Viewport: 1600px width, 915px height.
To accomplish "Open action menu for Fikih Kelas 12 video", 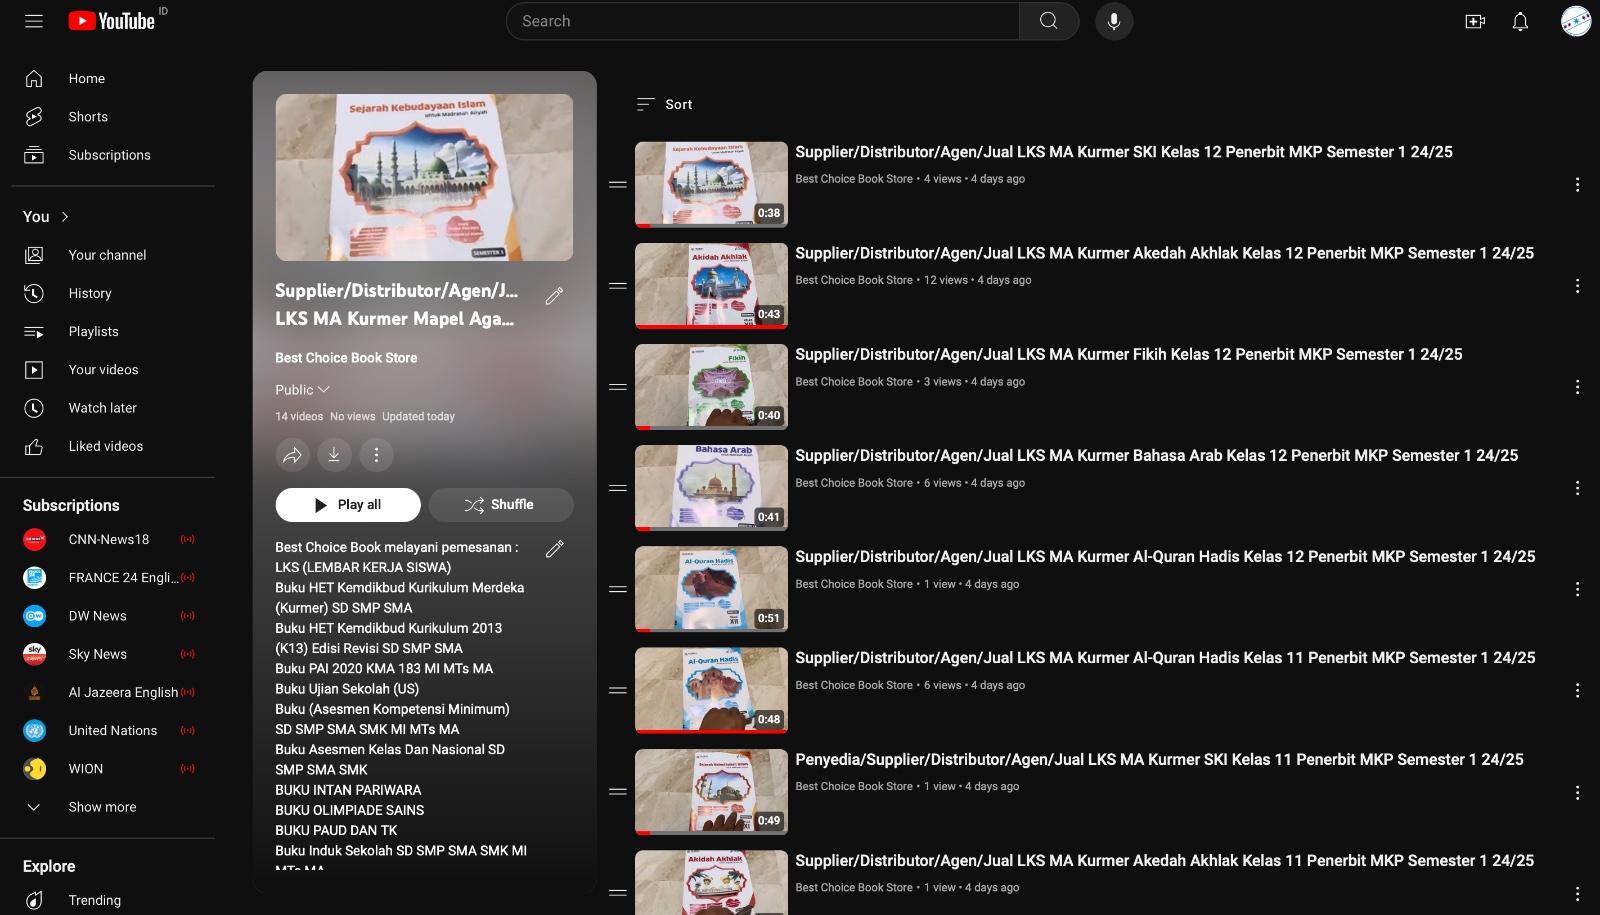I will pos(1577,387).
